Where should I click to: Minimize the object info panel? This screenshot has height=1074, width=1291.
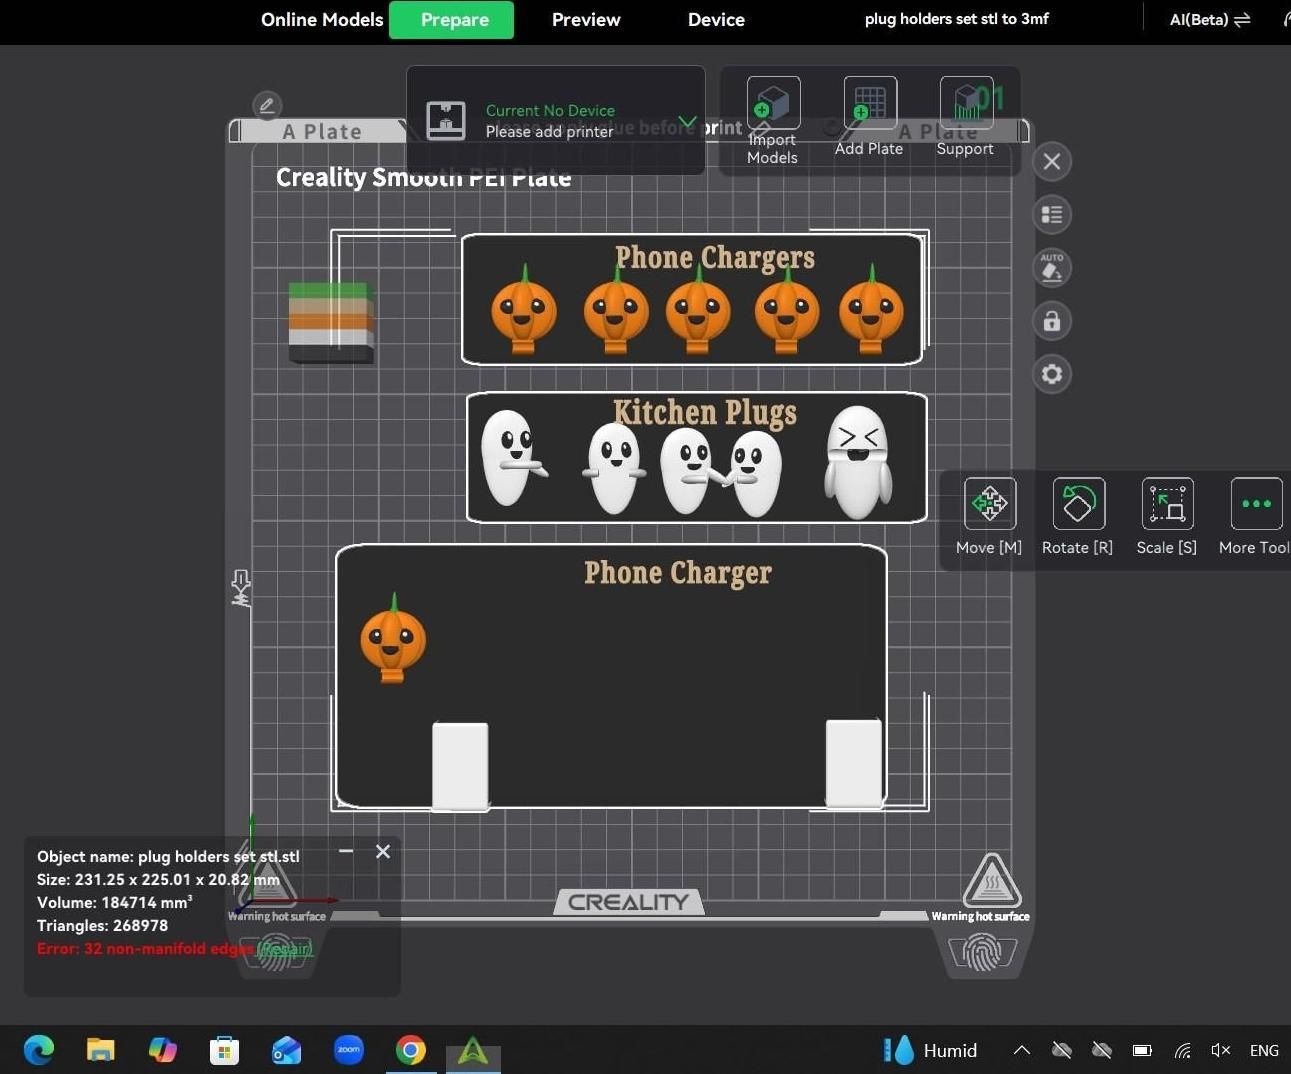pyautogui.click(x=346, y=851)
